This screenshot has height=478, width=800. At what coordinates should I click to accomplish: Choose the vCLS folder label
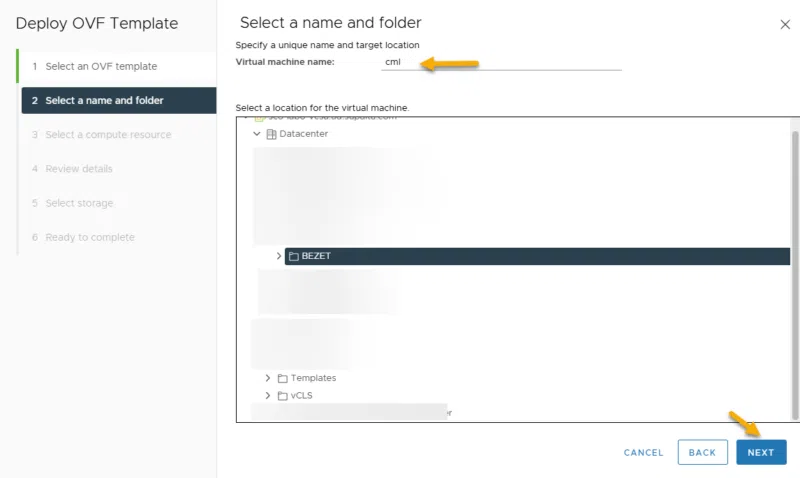302,395
